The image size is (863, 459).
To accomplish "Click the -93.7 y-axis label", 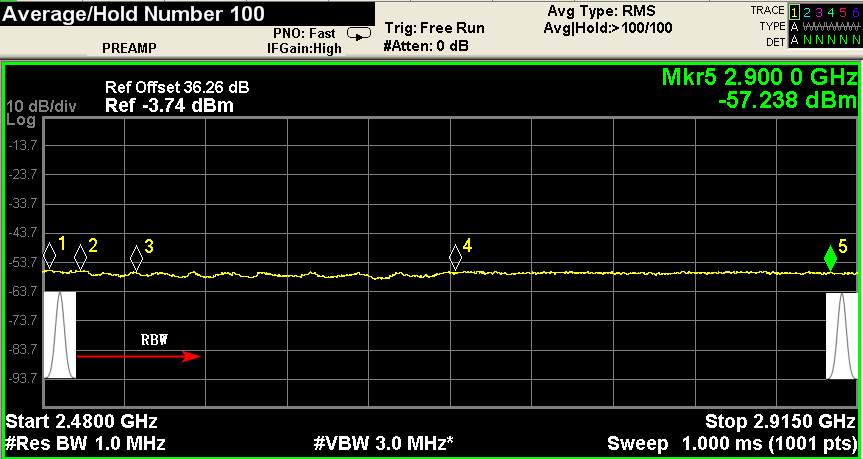I will click(24, 379).
